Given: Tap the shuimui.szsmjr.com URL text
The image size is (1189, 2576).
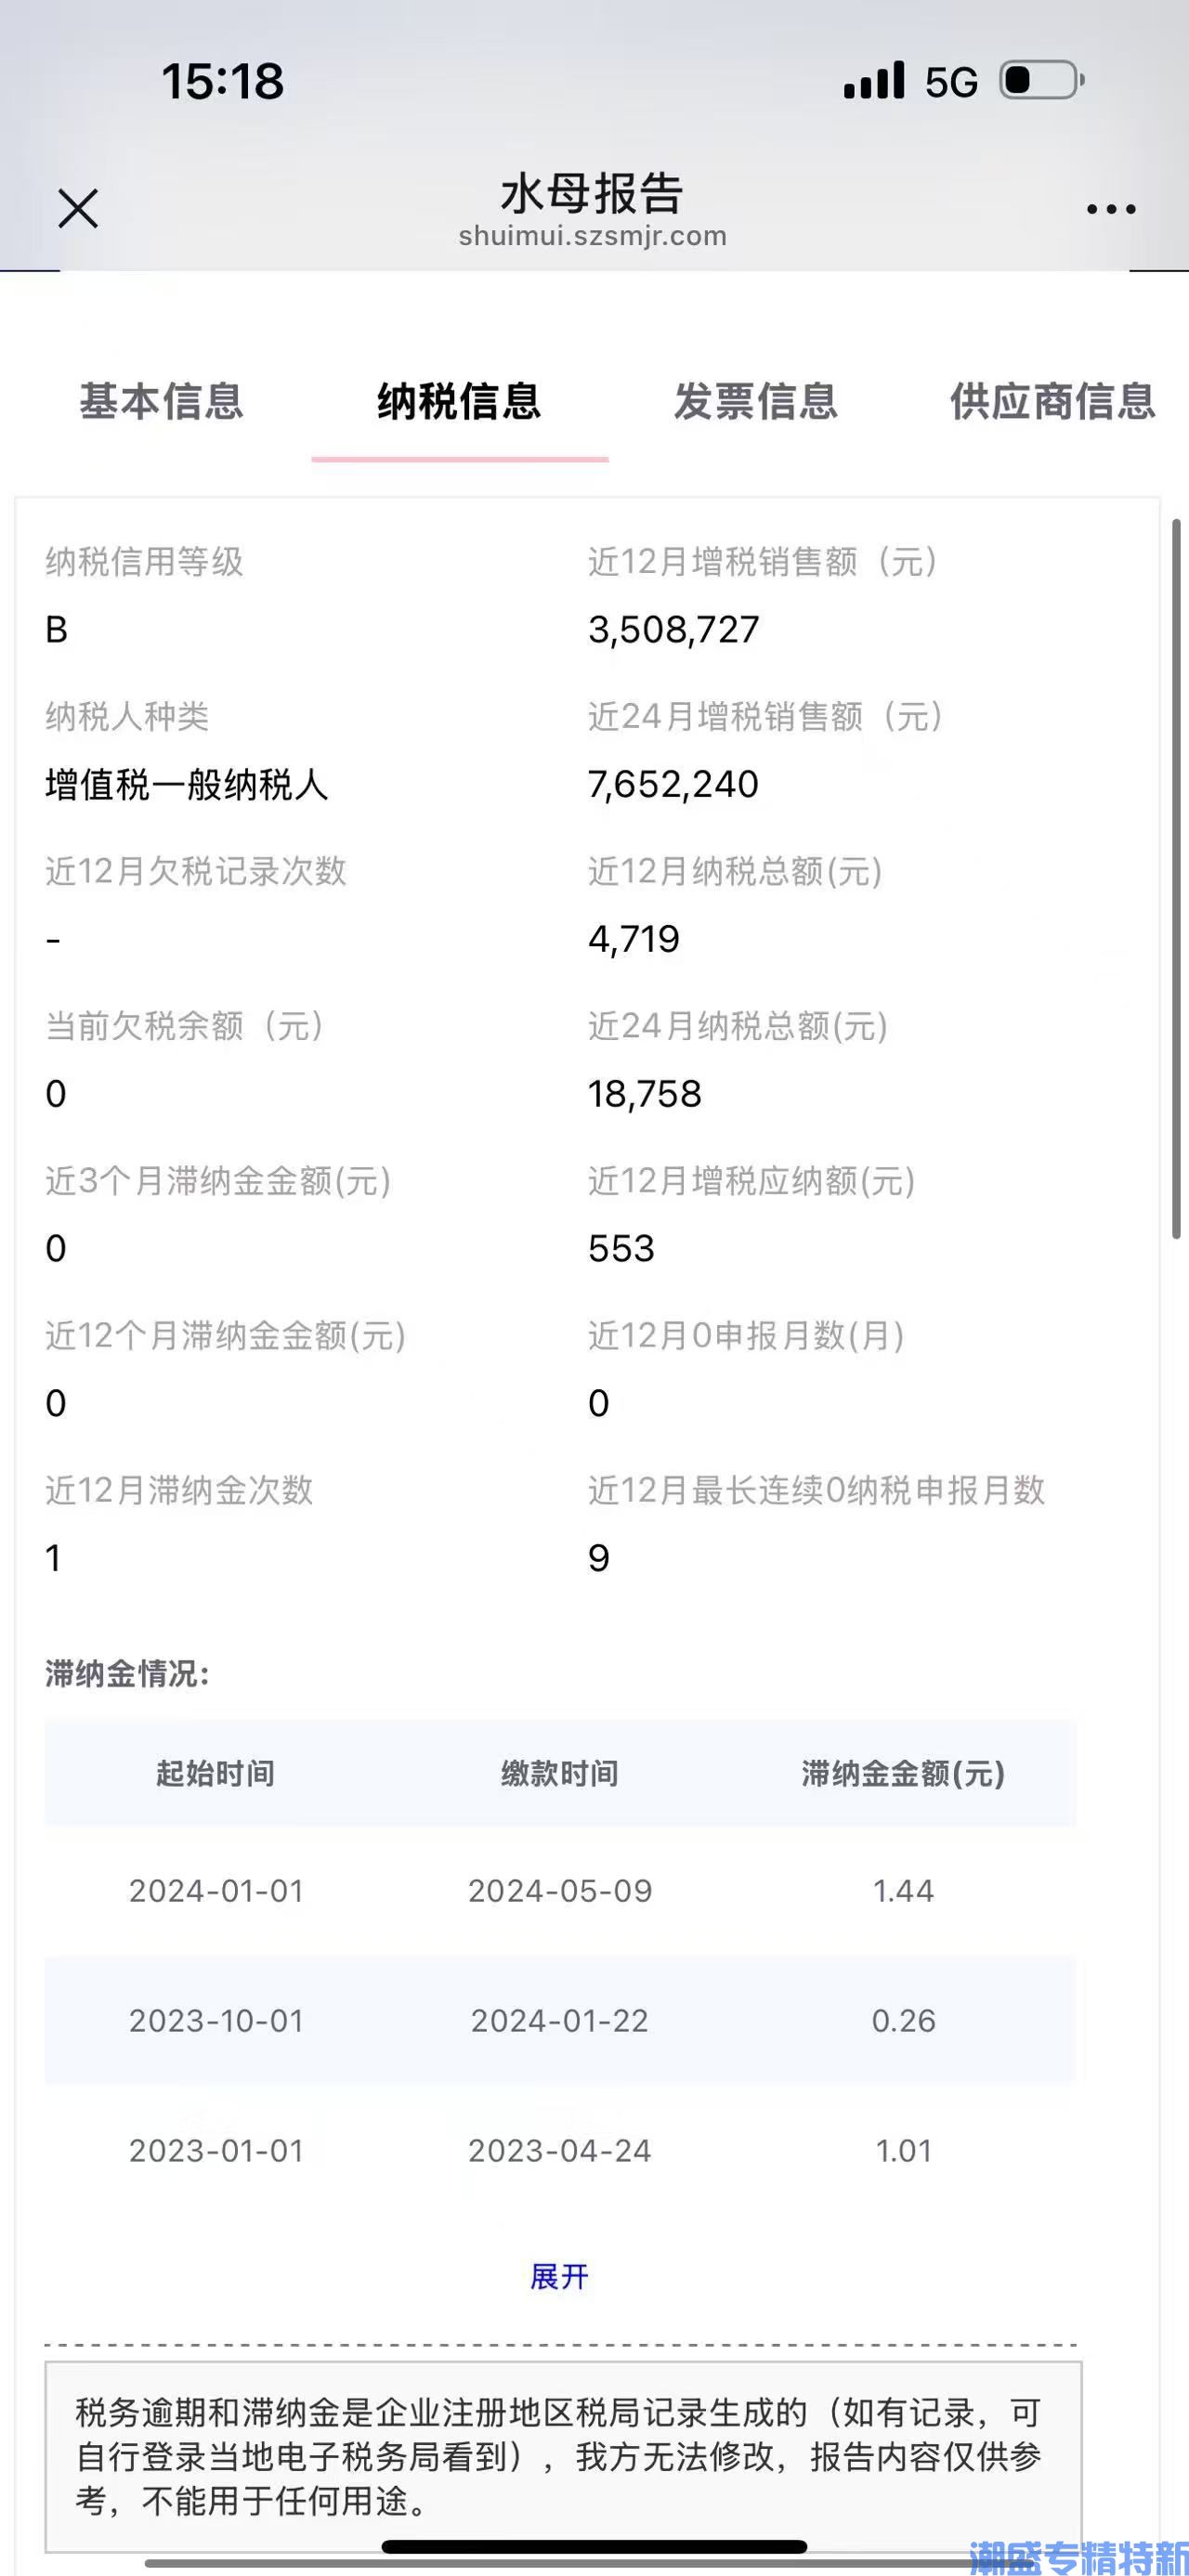Looking at the screenshot, I should [x=593, y=236].
